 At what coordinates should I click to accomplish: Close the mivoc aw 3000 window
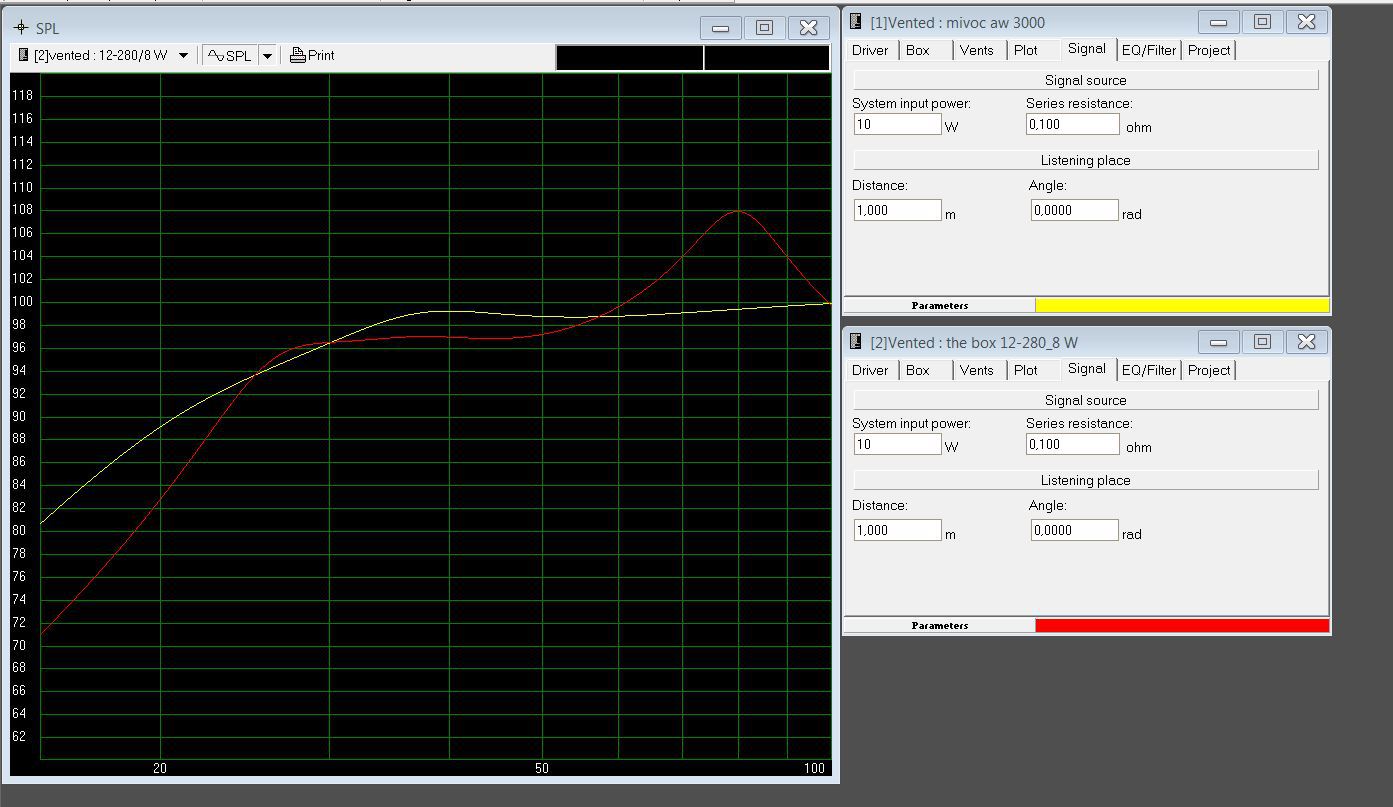tap(1306, 22)
